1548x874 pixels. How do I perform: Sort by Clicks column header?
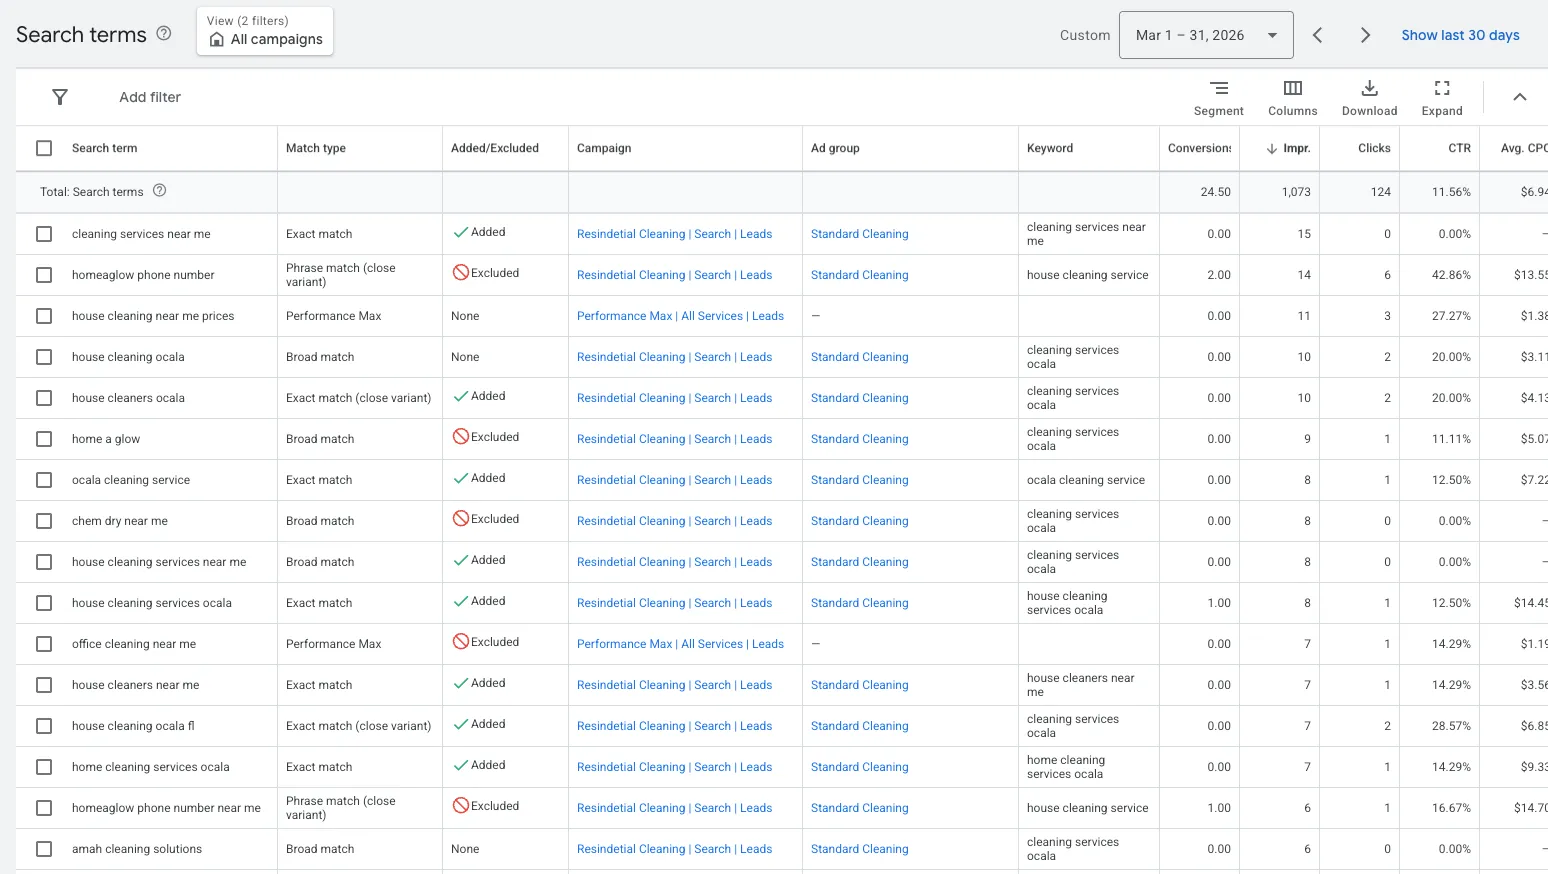1374,148
